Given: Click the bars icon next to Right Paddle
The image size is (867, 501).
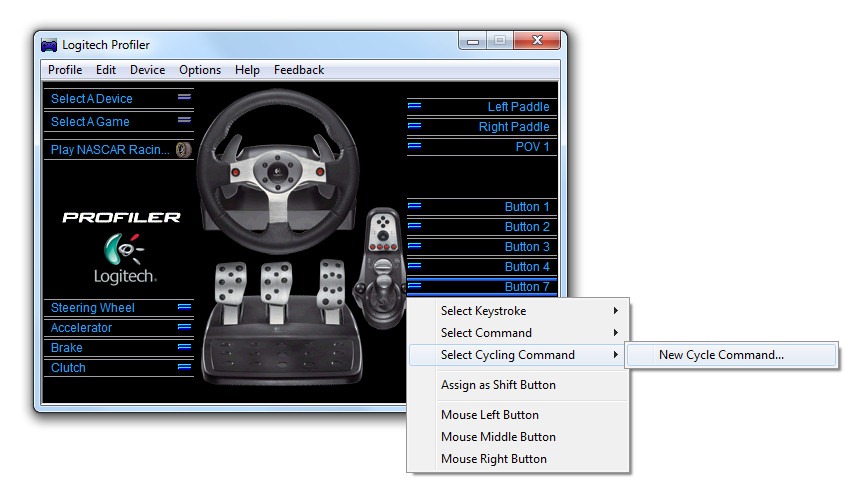Looking at the screenshot, I should click(x=414, y=126).
